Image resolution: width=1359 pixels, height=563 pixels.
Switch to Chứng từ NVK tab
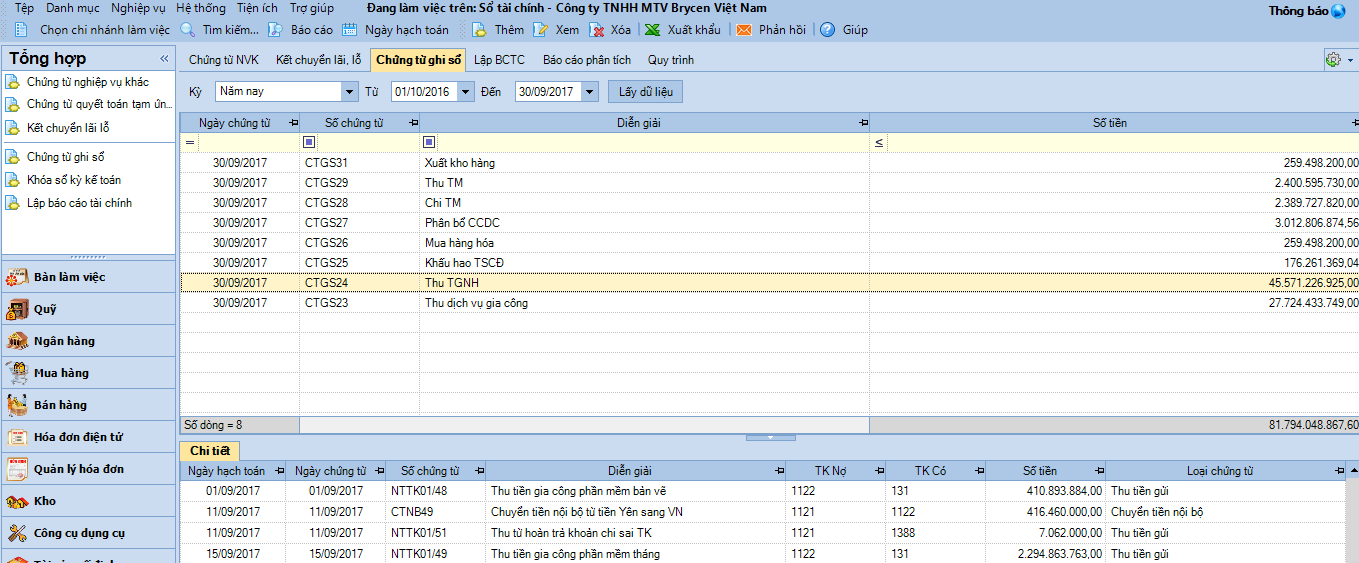pyautogui.click(x=224, y=60)
